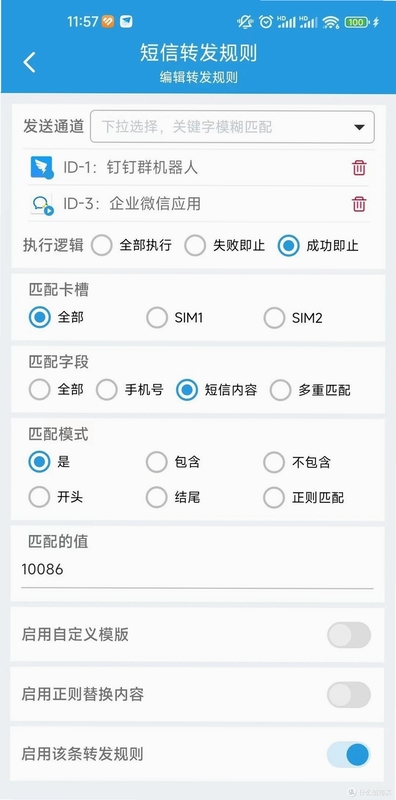396x800 pixels.
Task: Expand the 发送通道 dropdown arrow
Action: 359,127
